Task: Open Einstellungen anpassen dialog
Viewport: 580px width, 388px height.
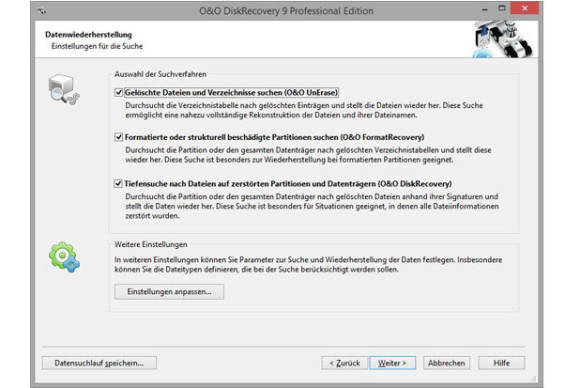Action: (169, 291)
